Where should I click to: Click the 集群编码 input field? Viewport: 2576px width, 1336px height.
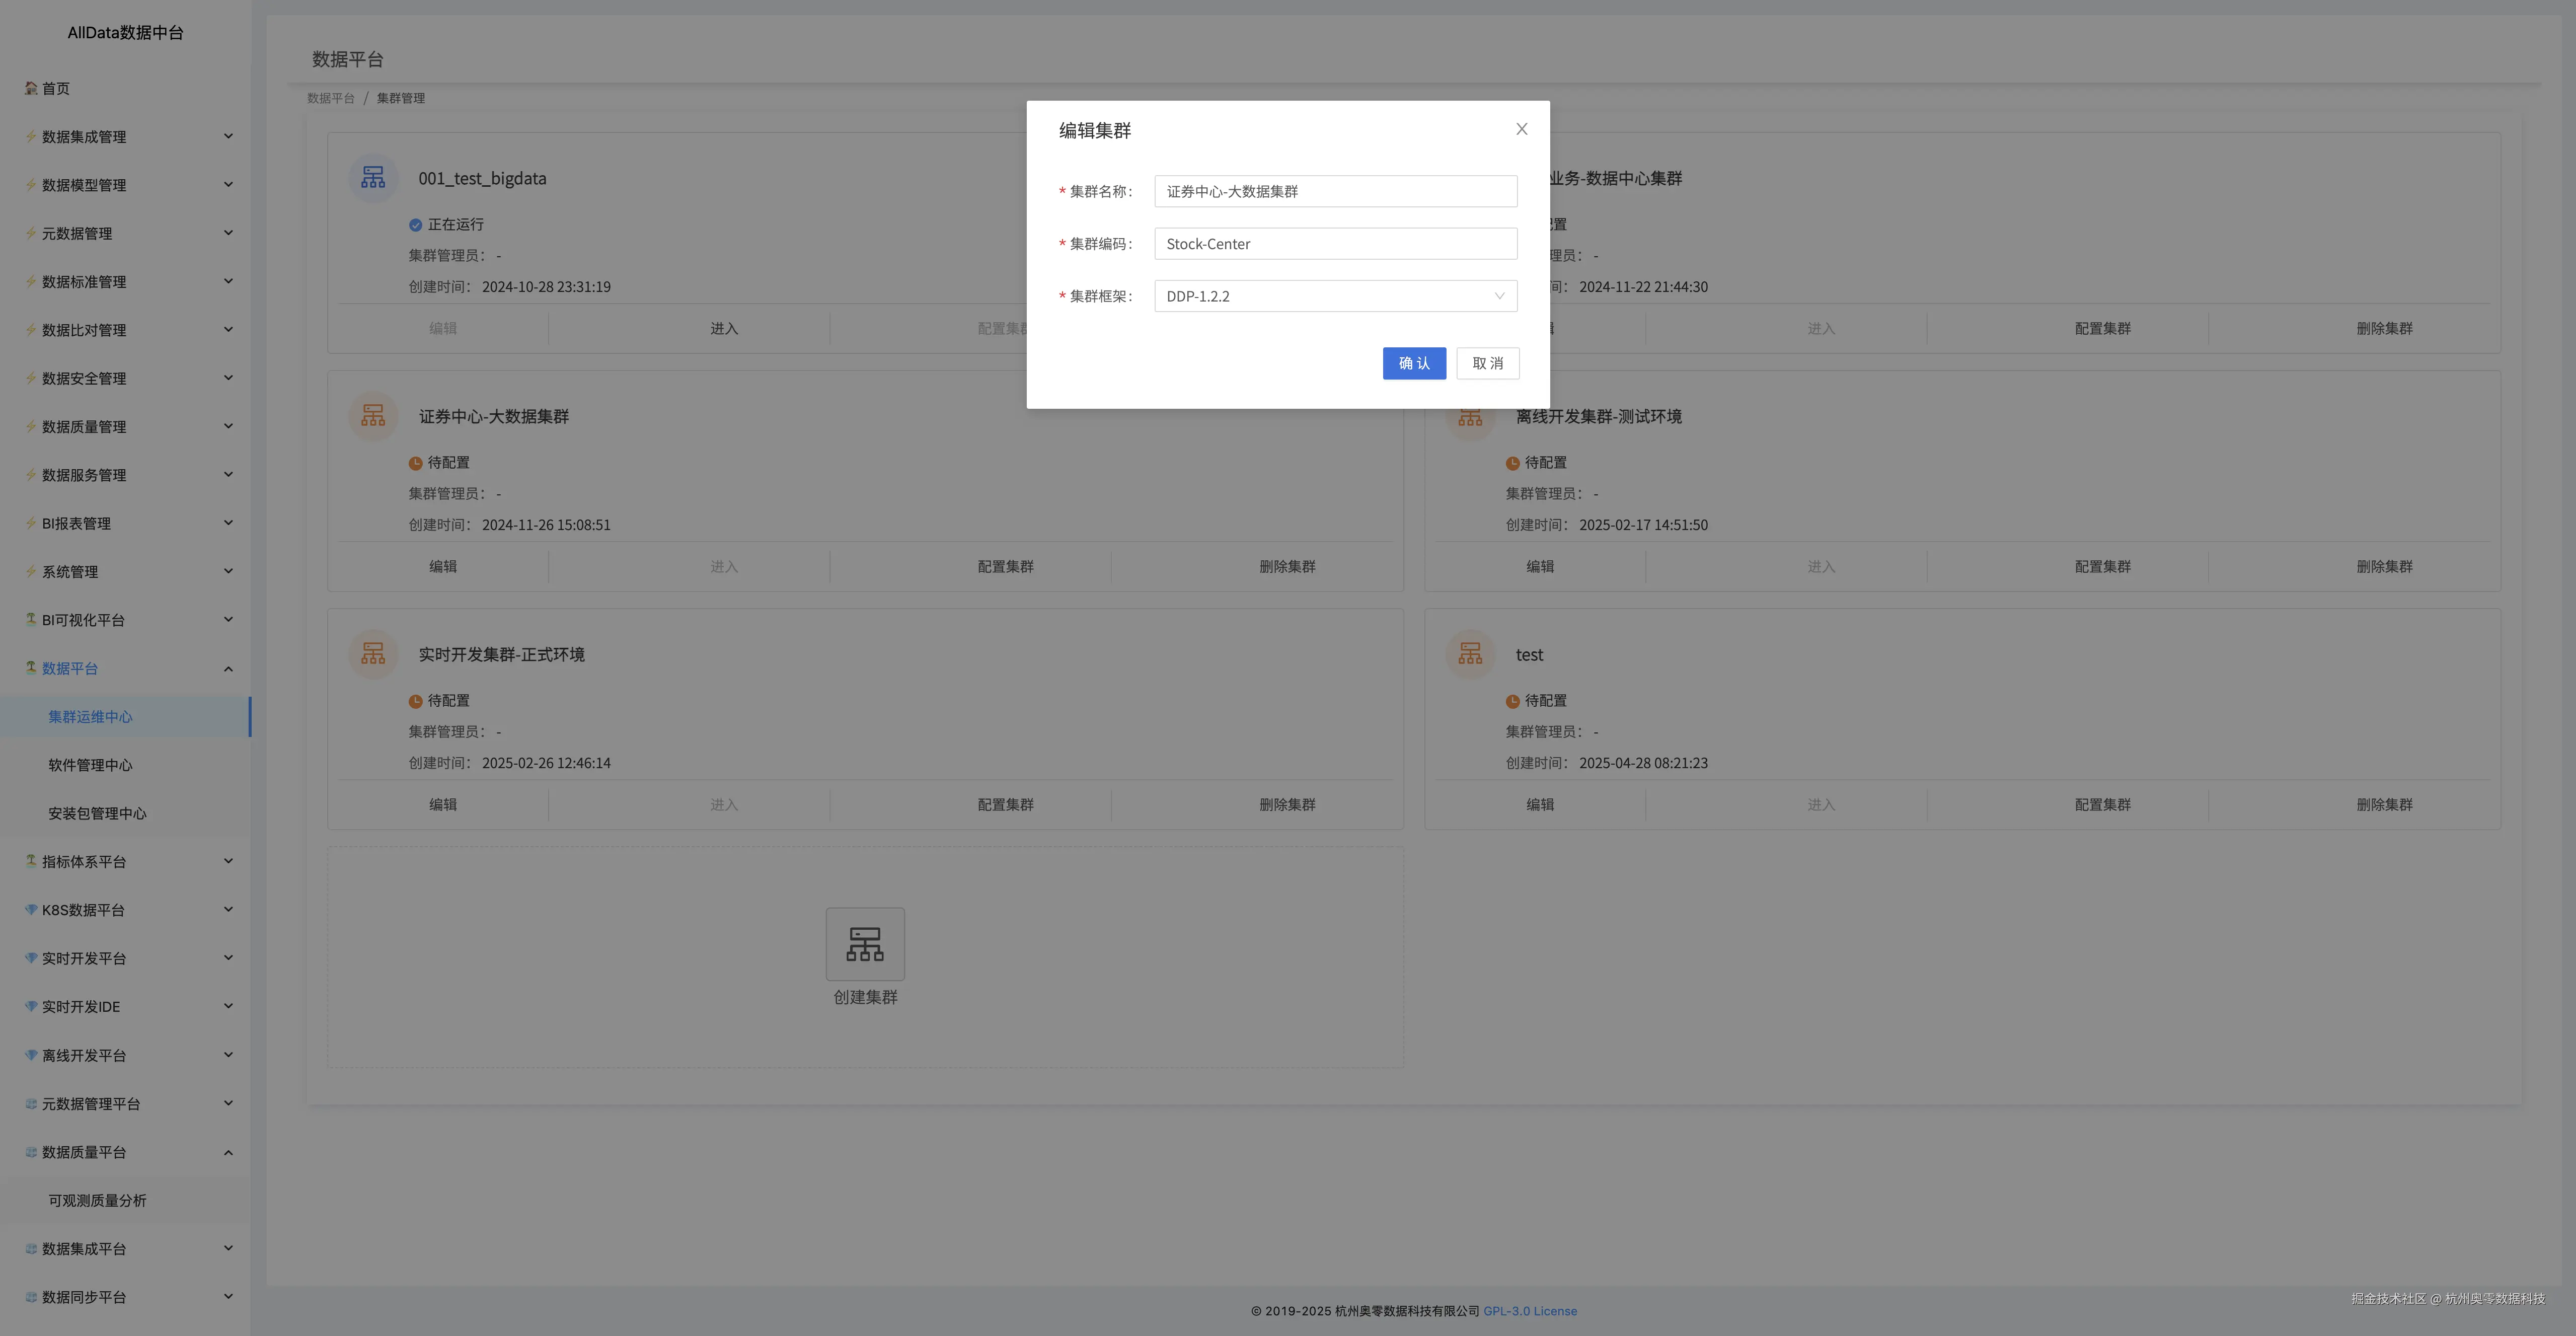click(1335, 244)
